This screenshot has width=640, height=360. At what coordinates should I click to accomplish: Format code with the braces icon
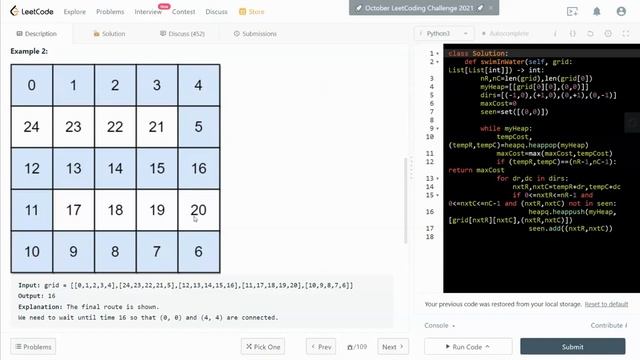tap(573, 33)
